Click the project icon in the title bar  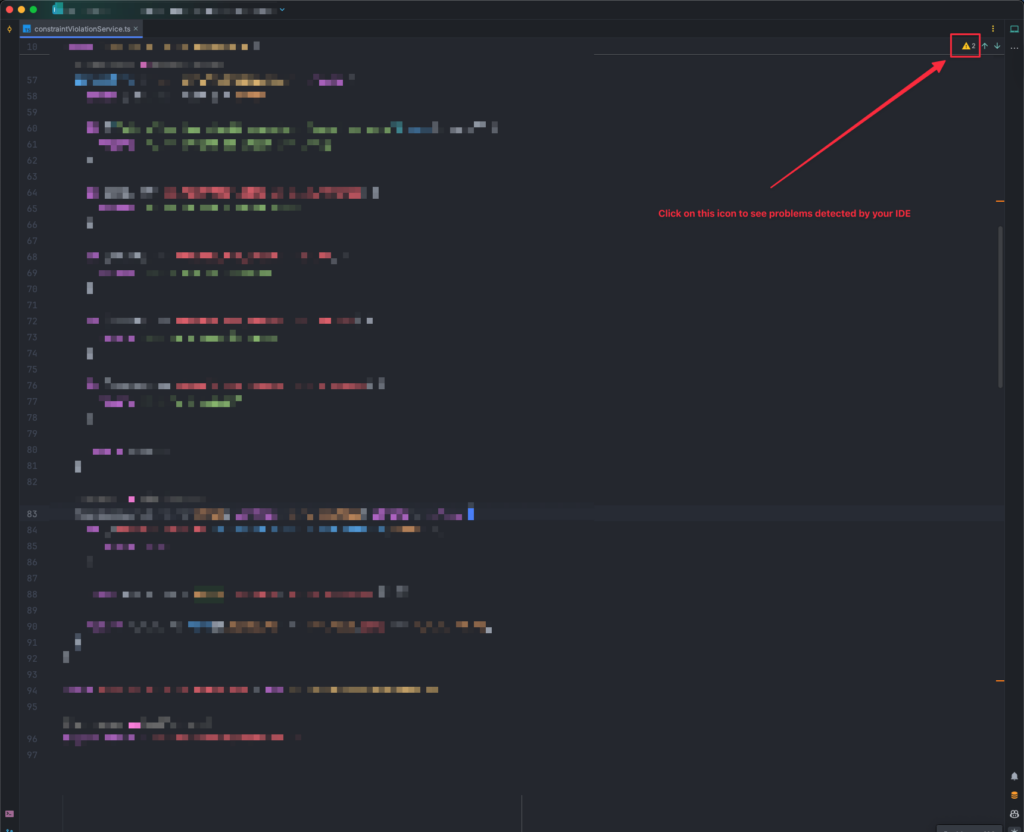click(57, 9)
